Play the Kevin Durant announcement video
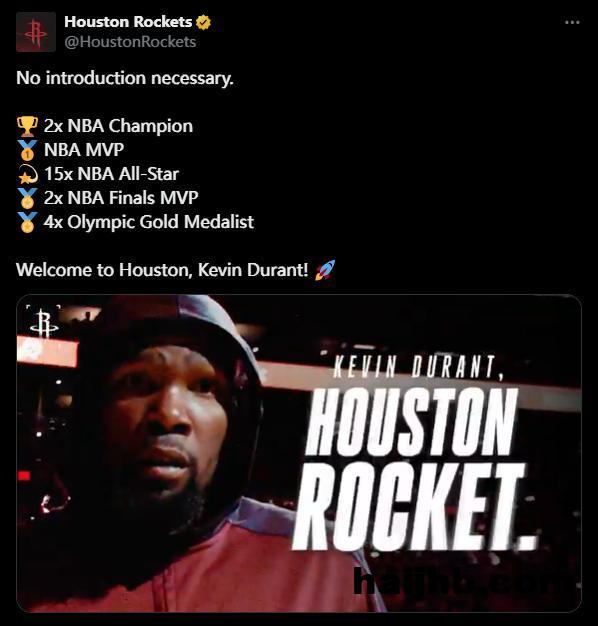Image resolution: width=598 pixels, height=626 pixels. (299, 453)
